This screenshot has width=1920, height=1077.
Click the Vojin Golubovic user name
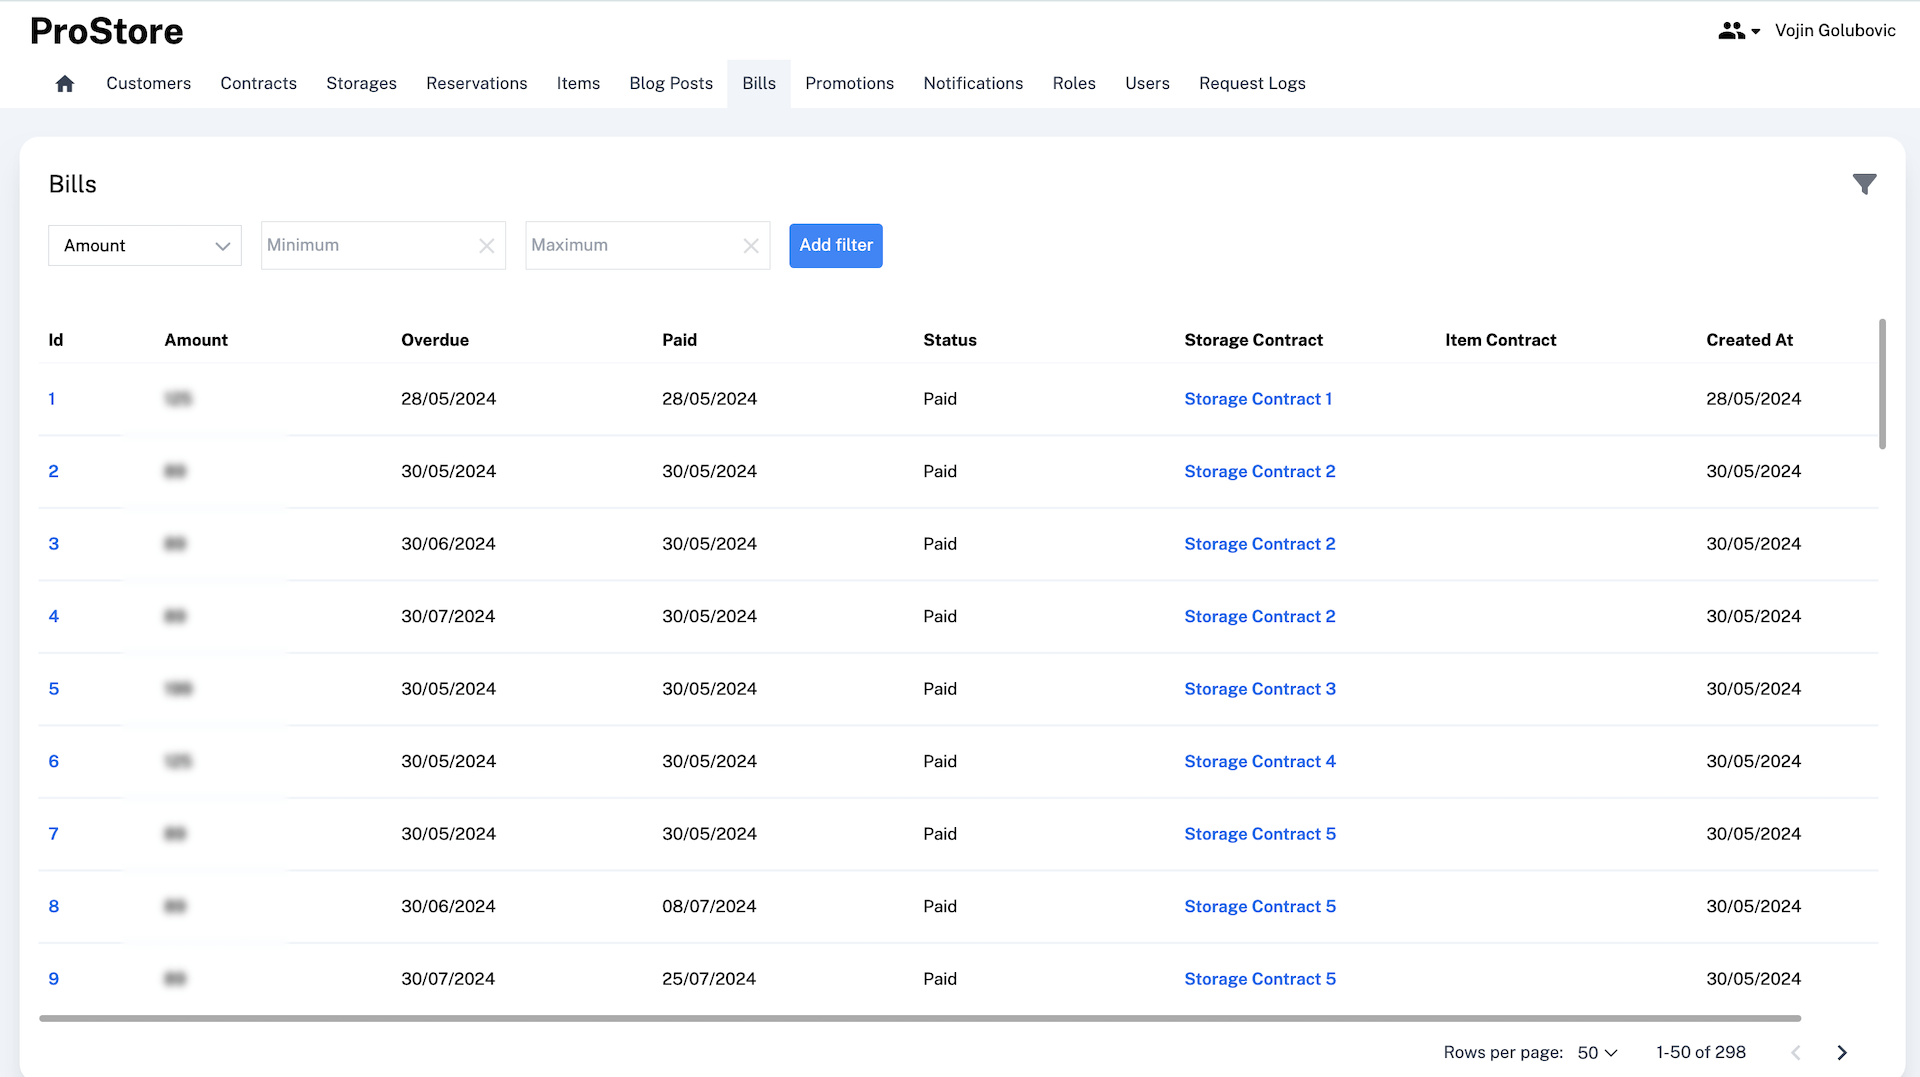1835,31
